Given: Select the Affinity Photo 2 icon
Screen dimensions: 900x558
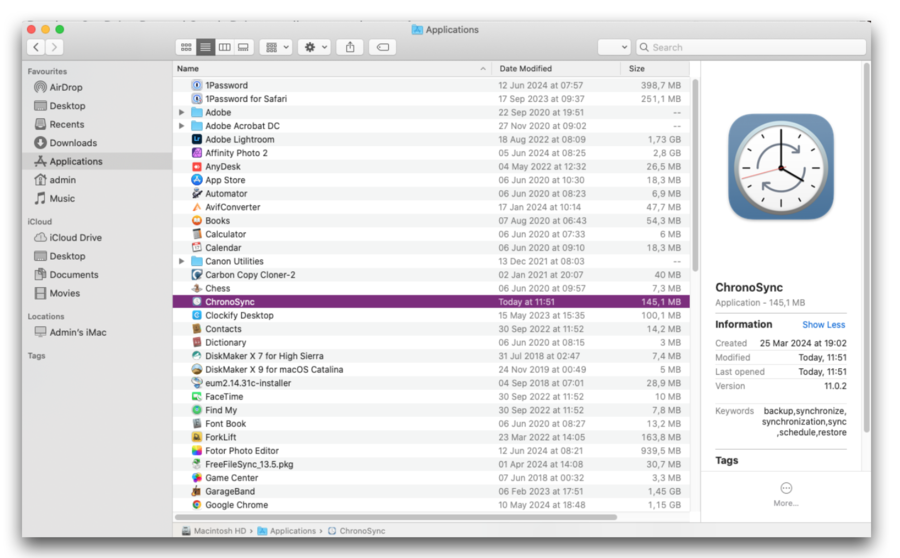Looking at the screenshot, I should point(197,153).
